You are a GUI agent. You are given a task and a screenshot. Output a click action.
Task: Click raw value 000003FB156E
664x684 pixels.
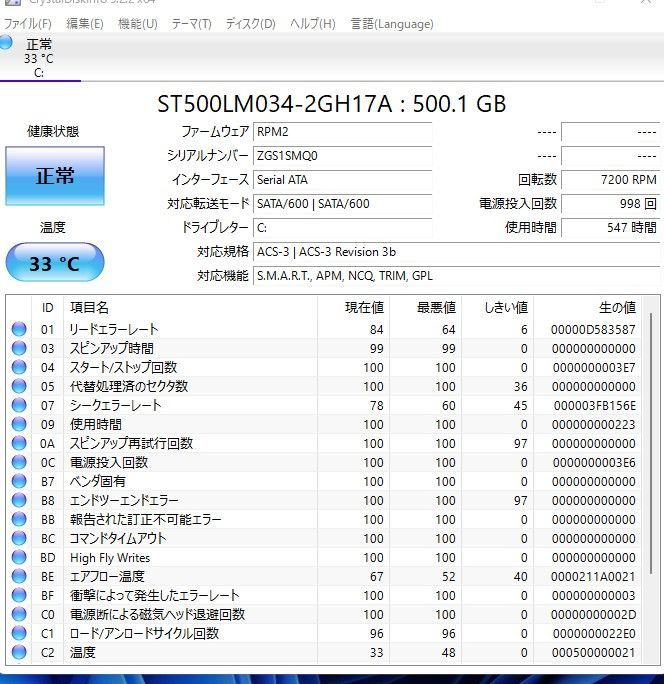point(595,406)
